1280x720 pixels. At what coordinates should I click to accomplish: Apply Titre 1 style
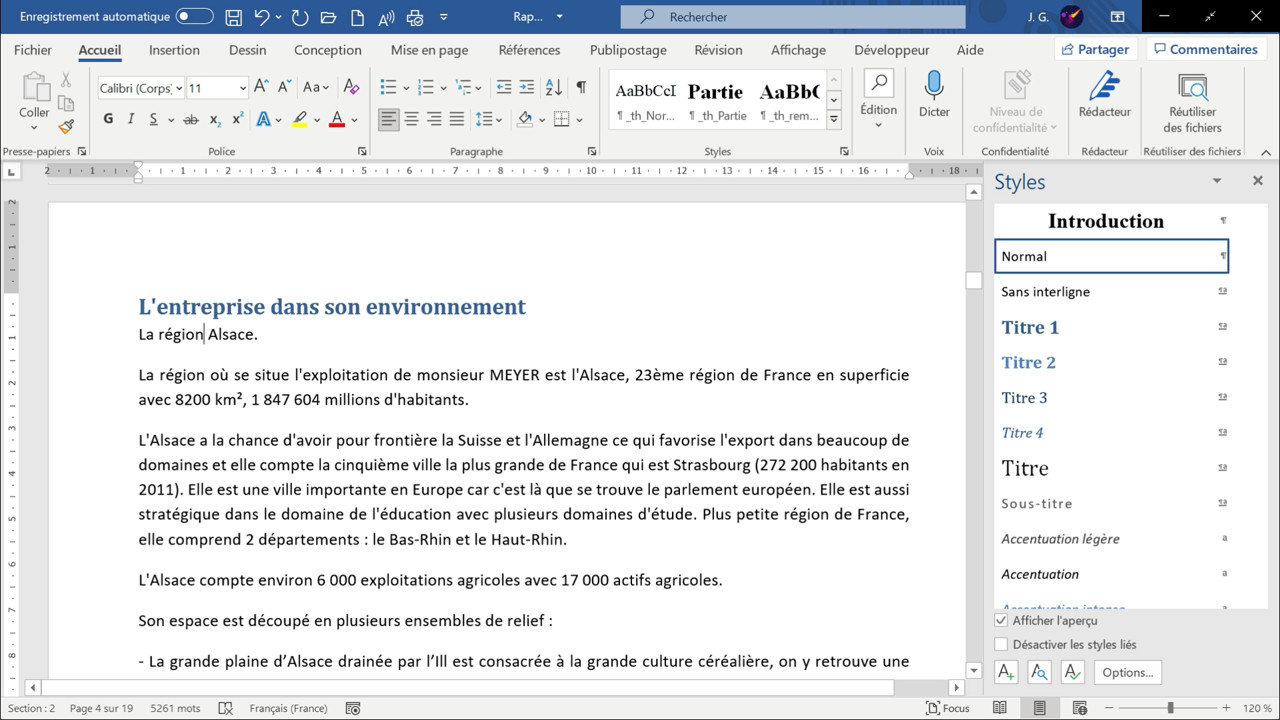click(x=1111, y=327)
